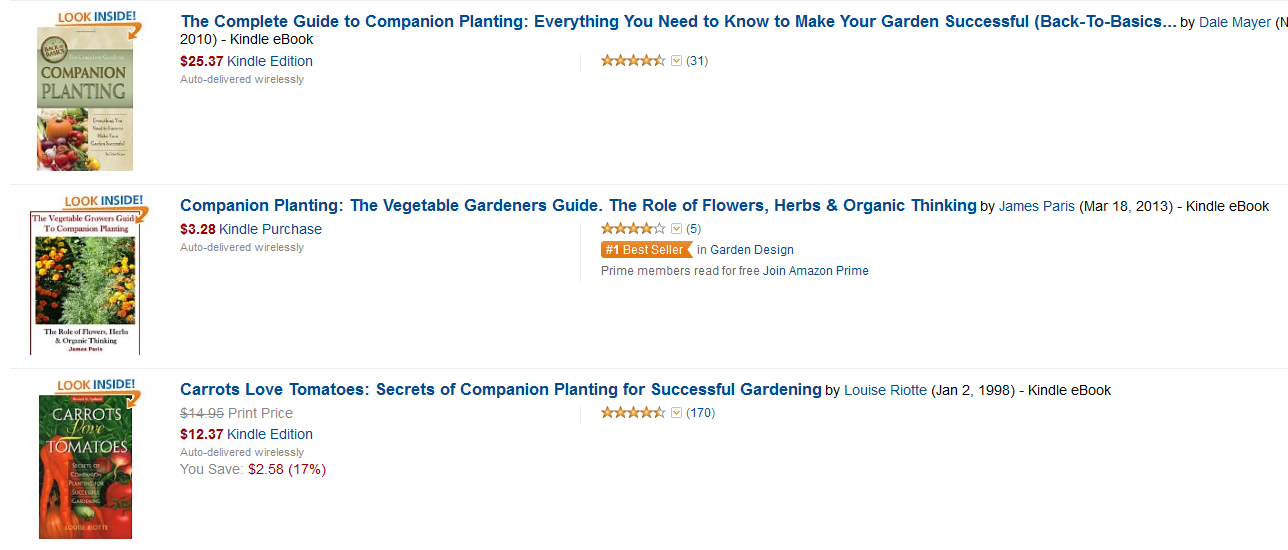Click the Join Amazon Prime link
The width and height of the screenshot is (1288, 550).
816,271
